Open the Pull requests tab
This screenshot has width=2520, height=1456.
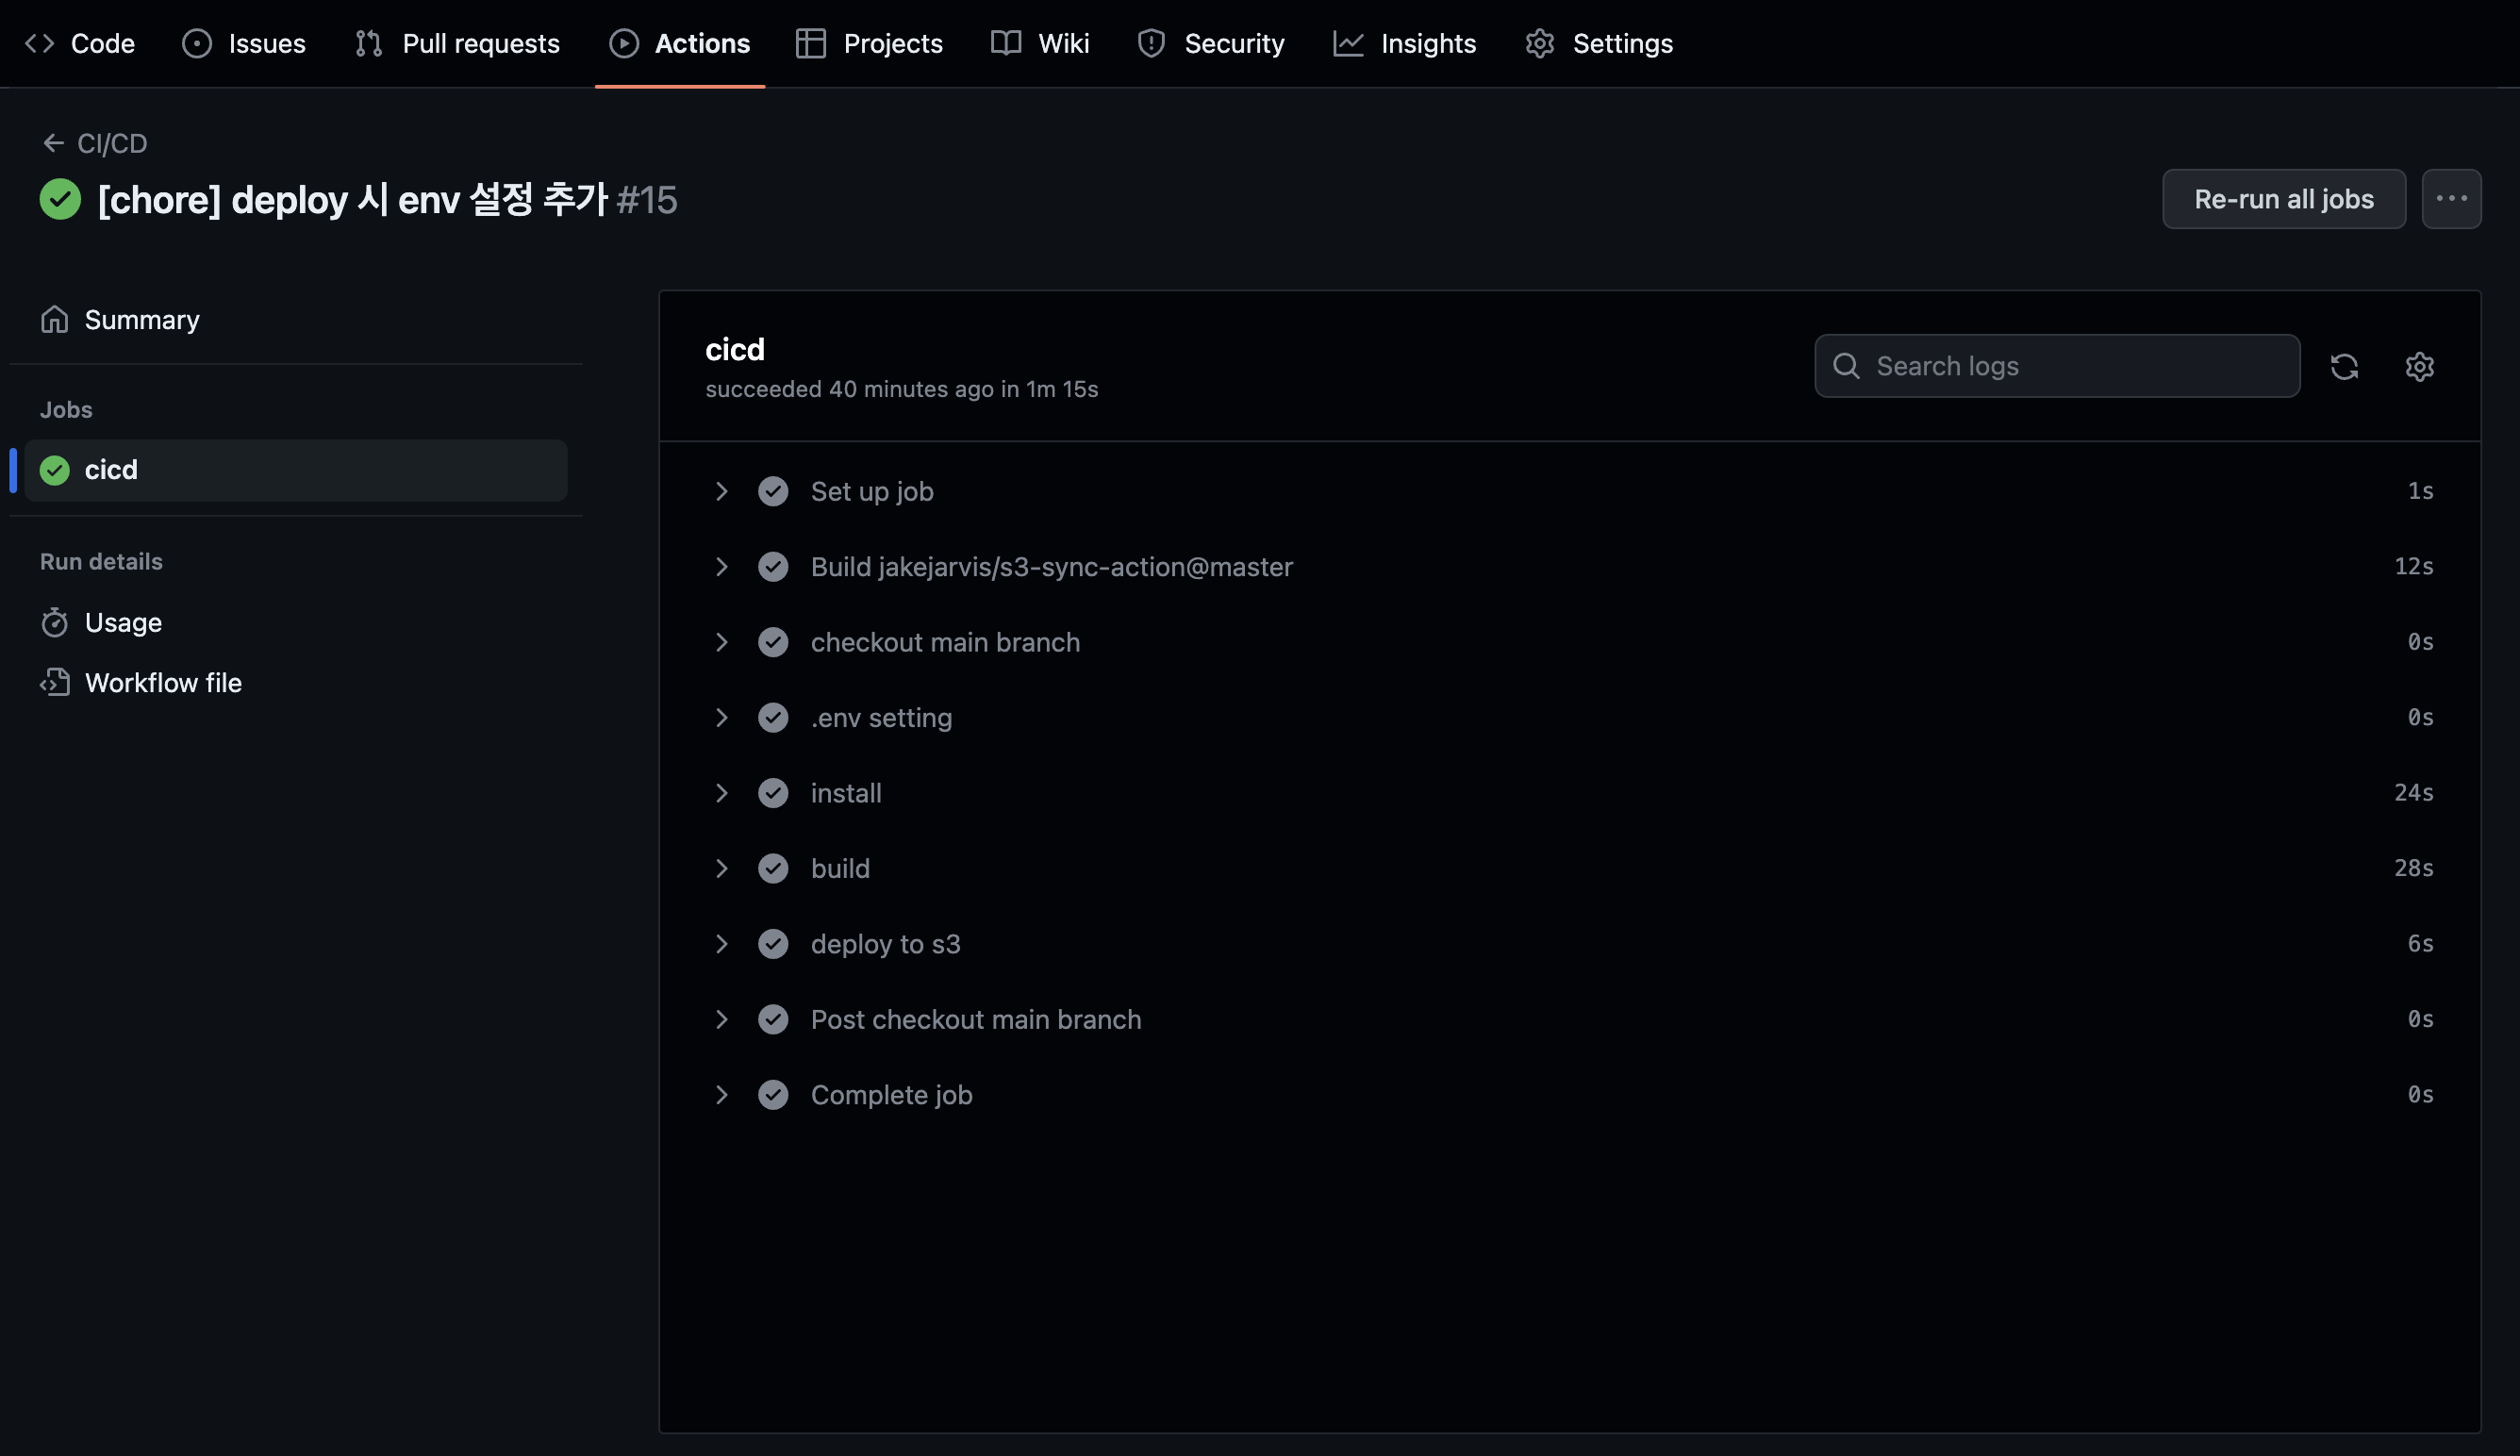coord(457,43)
